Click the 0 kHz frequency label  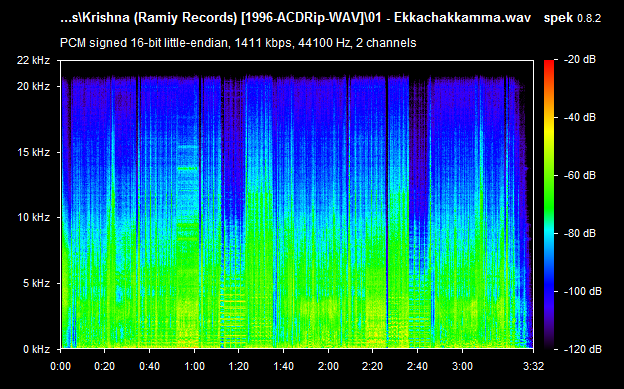pos(36,349)
